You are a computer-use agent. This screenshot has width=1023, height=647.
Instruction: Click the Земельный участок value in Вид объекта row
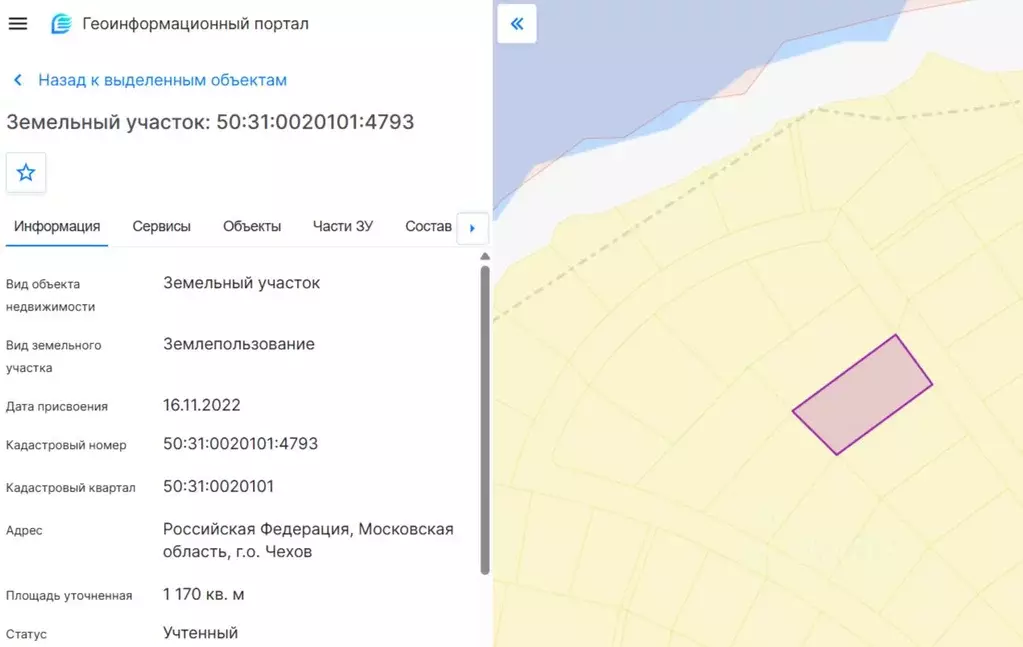point(241,283)
